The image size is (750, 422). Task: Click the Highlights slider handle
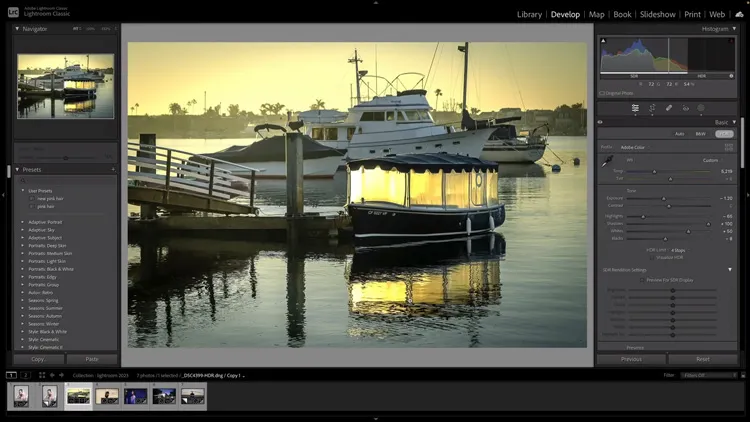click(x=643, y=217)
